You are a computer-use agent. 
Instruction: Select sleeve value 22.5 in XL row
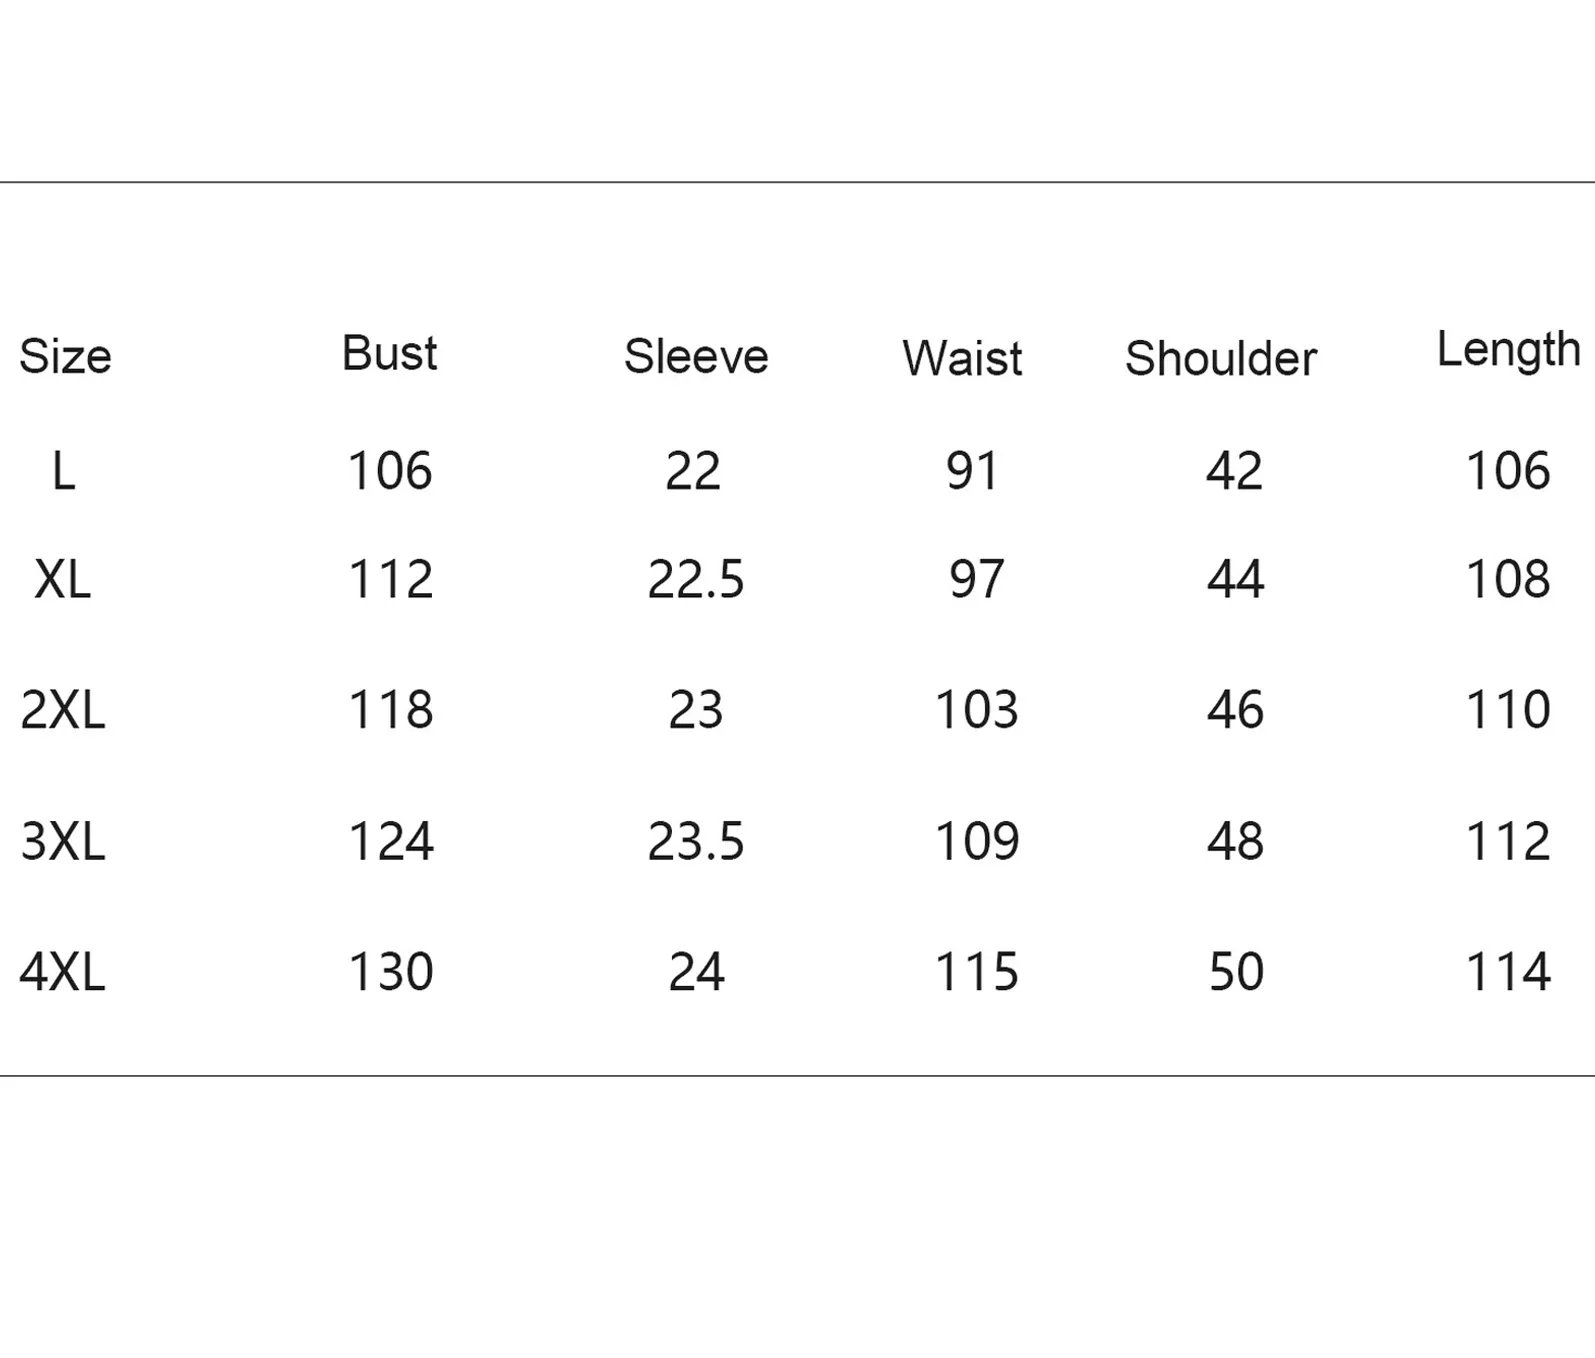696,579
